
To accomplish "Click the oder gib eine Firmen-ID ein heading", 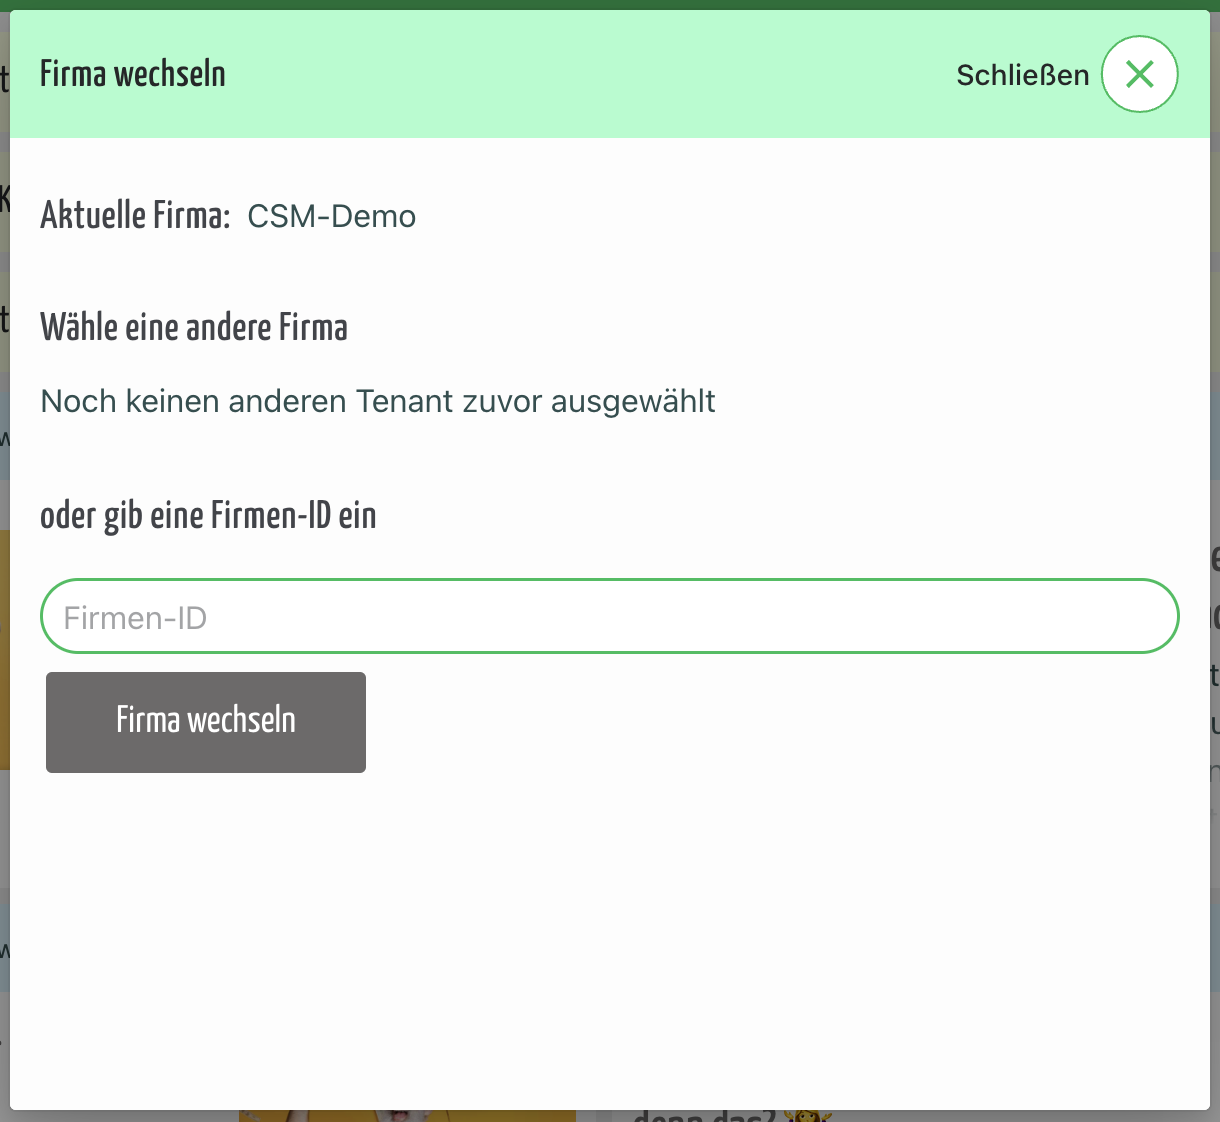I will tap(208, 516).
